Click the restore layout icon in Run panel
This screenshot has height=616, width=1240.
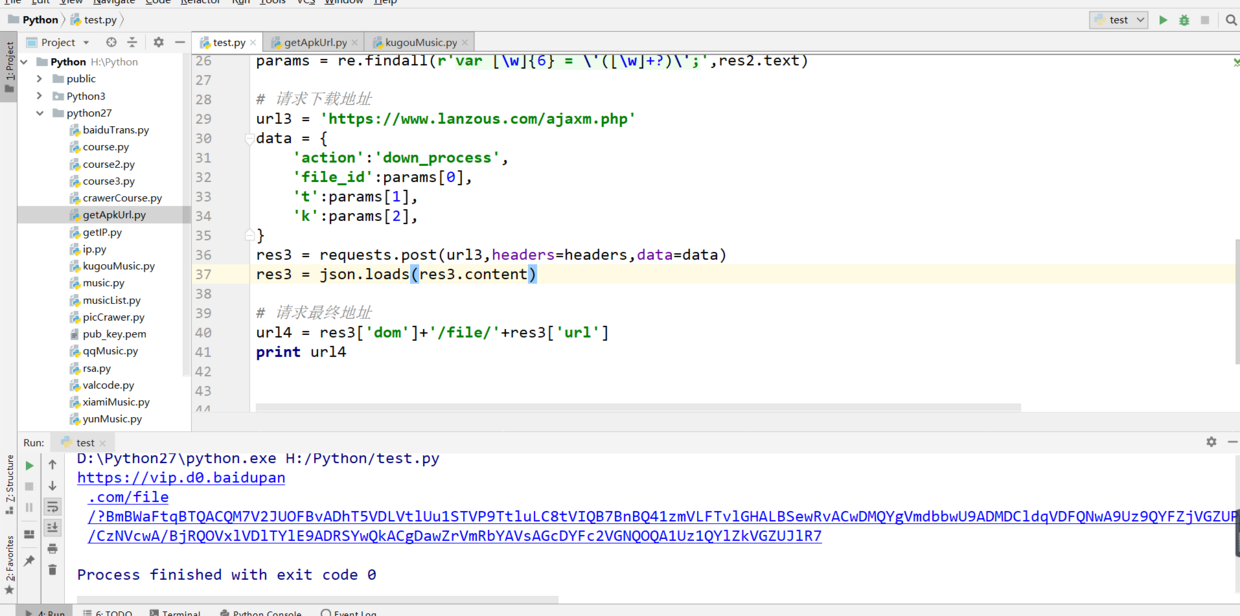pos(29,535)
